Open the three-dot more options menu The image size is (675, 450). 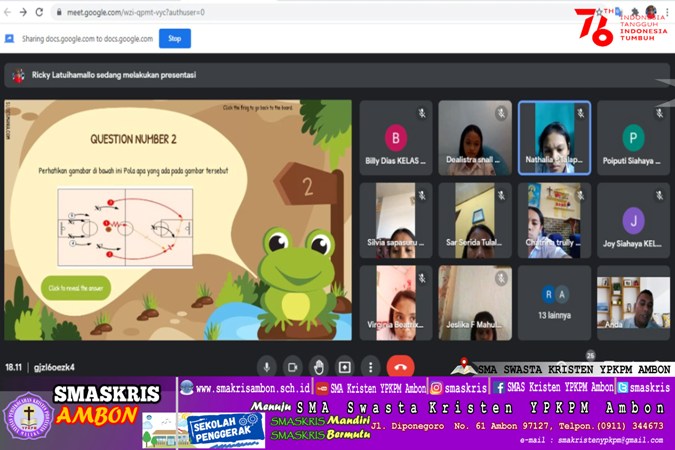pyautogui.click(x=371, y=367)
